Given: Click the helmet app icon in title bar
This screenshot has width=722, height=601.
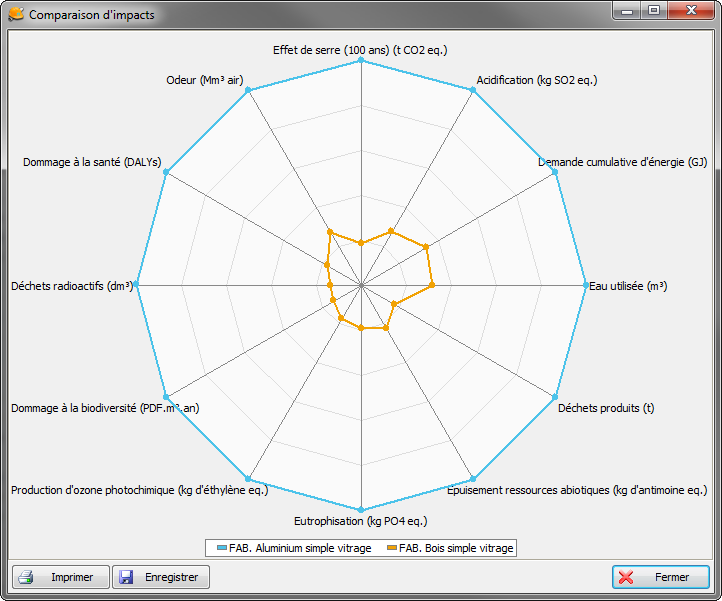Looking at the screenshot, I should [16, 14].
